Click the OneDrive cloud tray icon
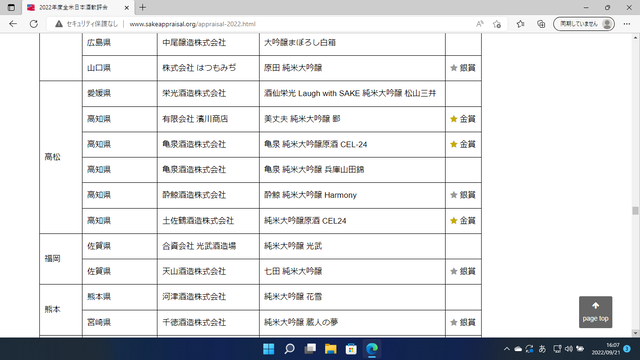 click(518, 349)
